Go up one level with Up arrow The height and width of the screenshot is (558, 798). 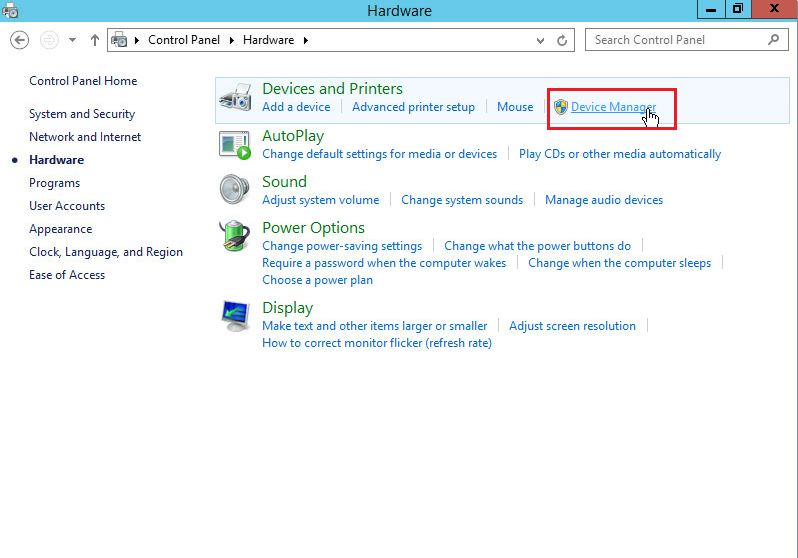click(x=95, y=40)
